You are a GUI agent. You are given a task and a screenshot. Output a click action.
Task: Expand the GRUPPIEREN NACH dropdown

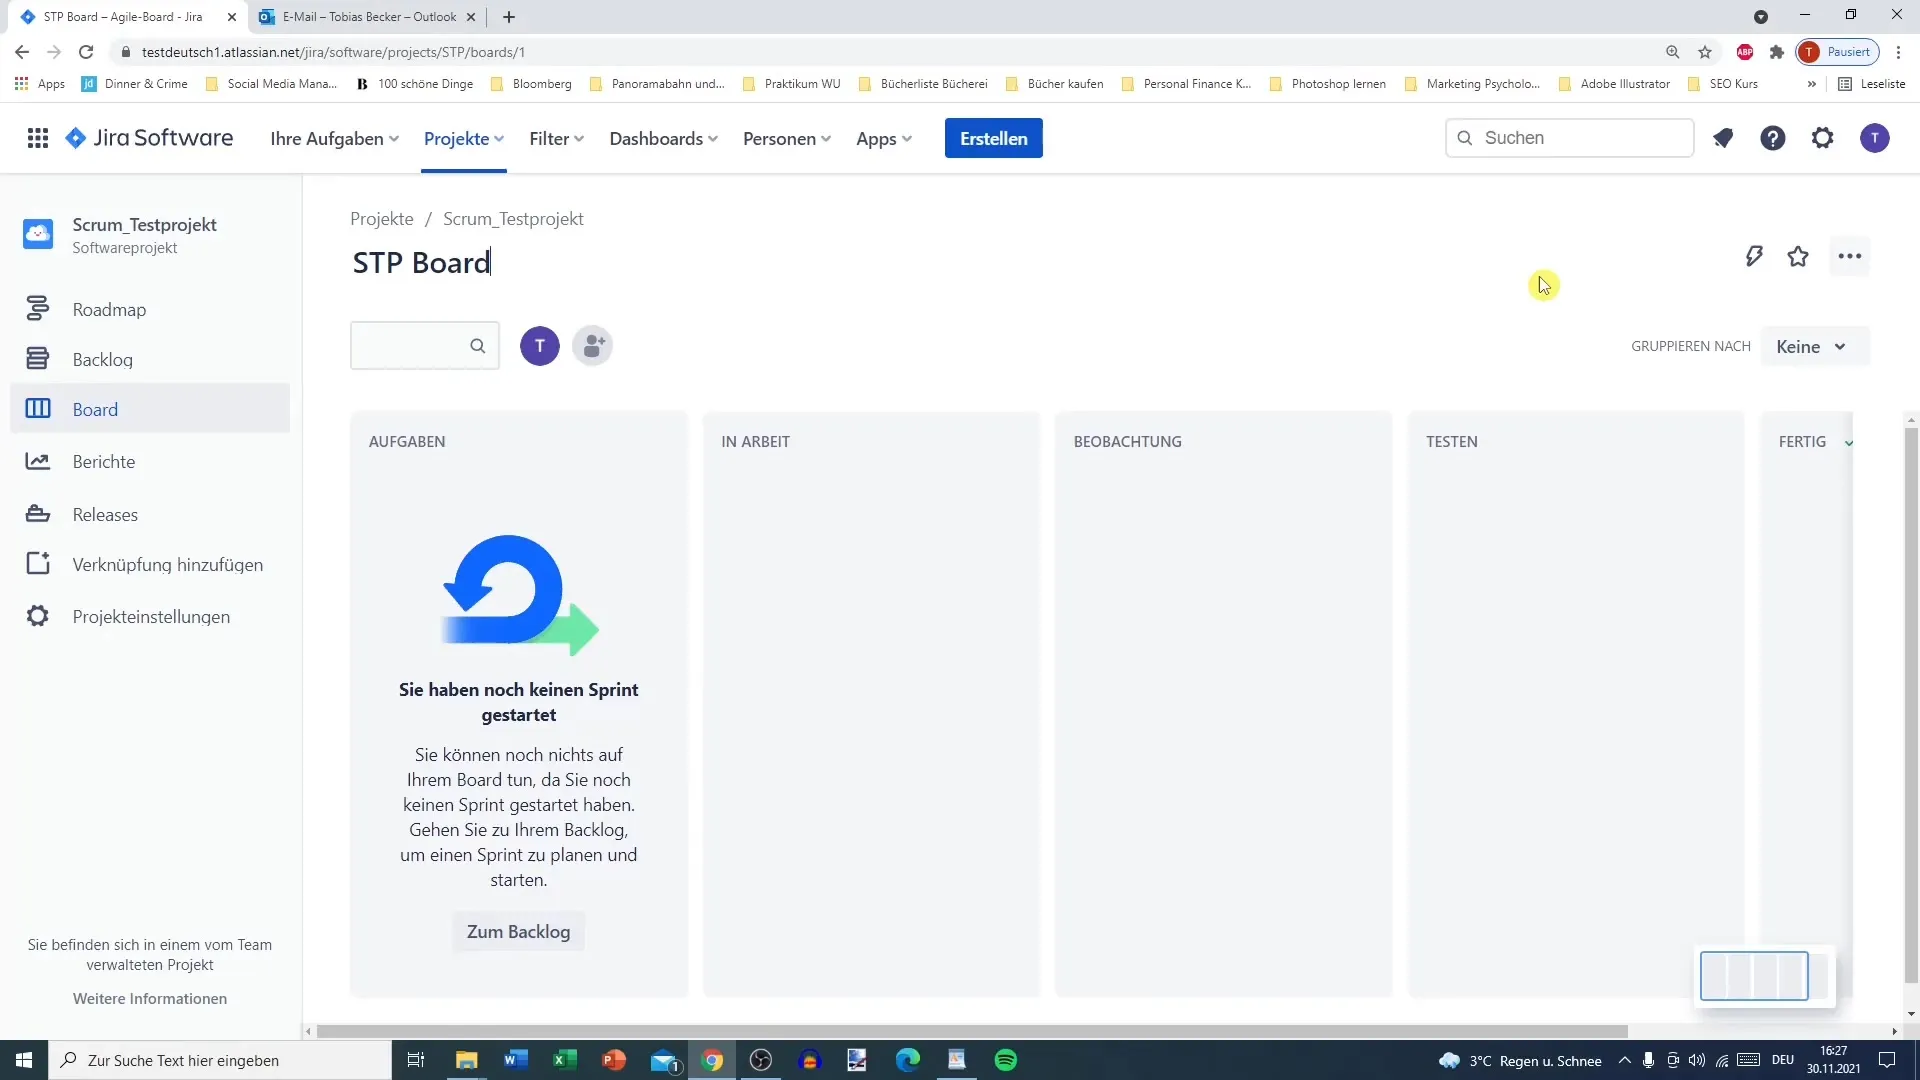(1811, 347)
